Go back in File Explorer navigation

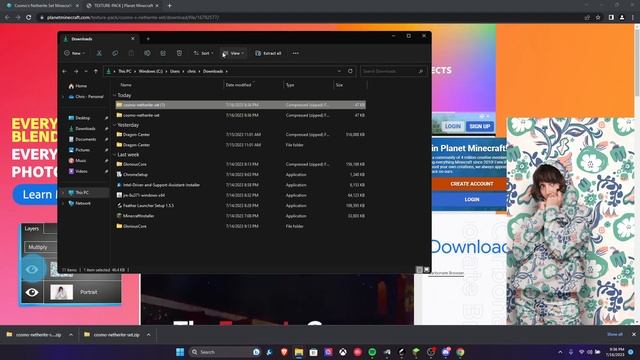(64, 71)
